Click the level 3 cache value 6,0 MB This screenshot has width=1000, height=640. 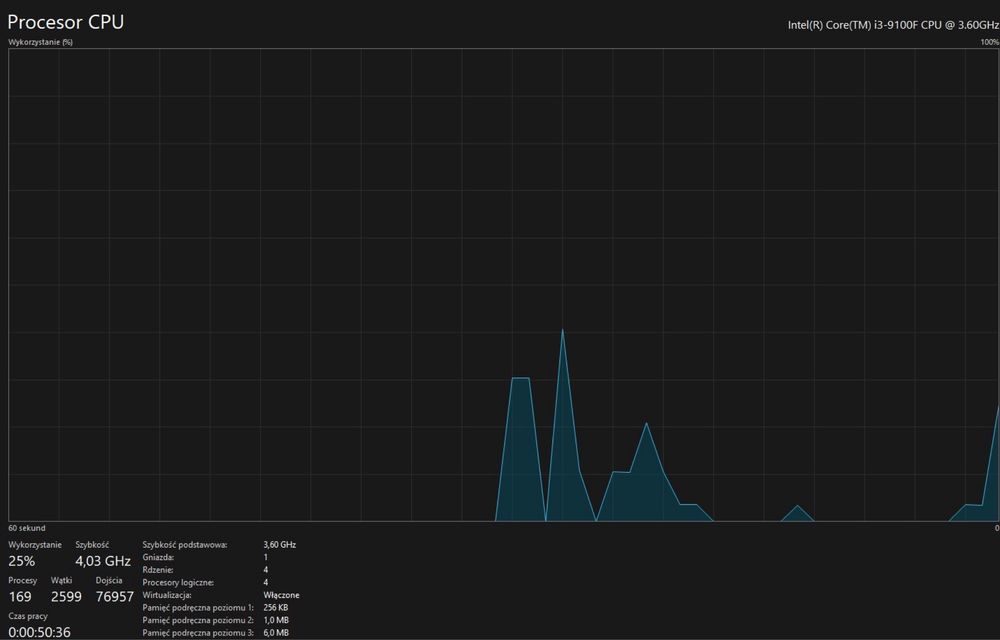pyautogui.click(x=276, y=632)
